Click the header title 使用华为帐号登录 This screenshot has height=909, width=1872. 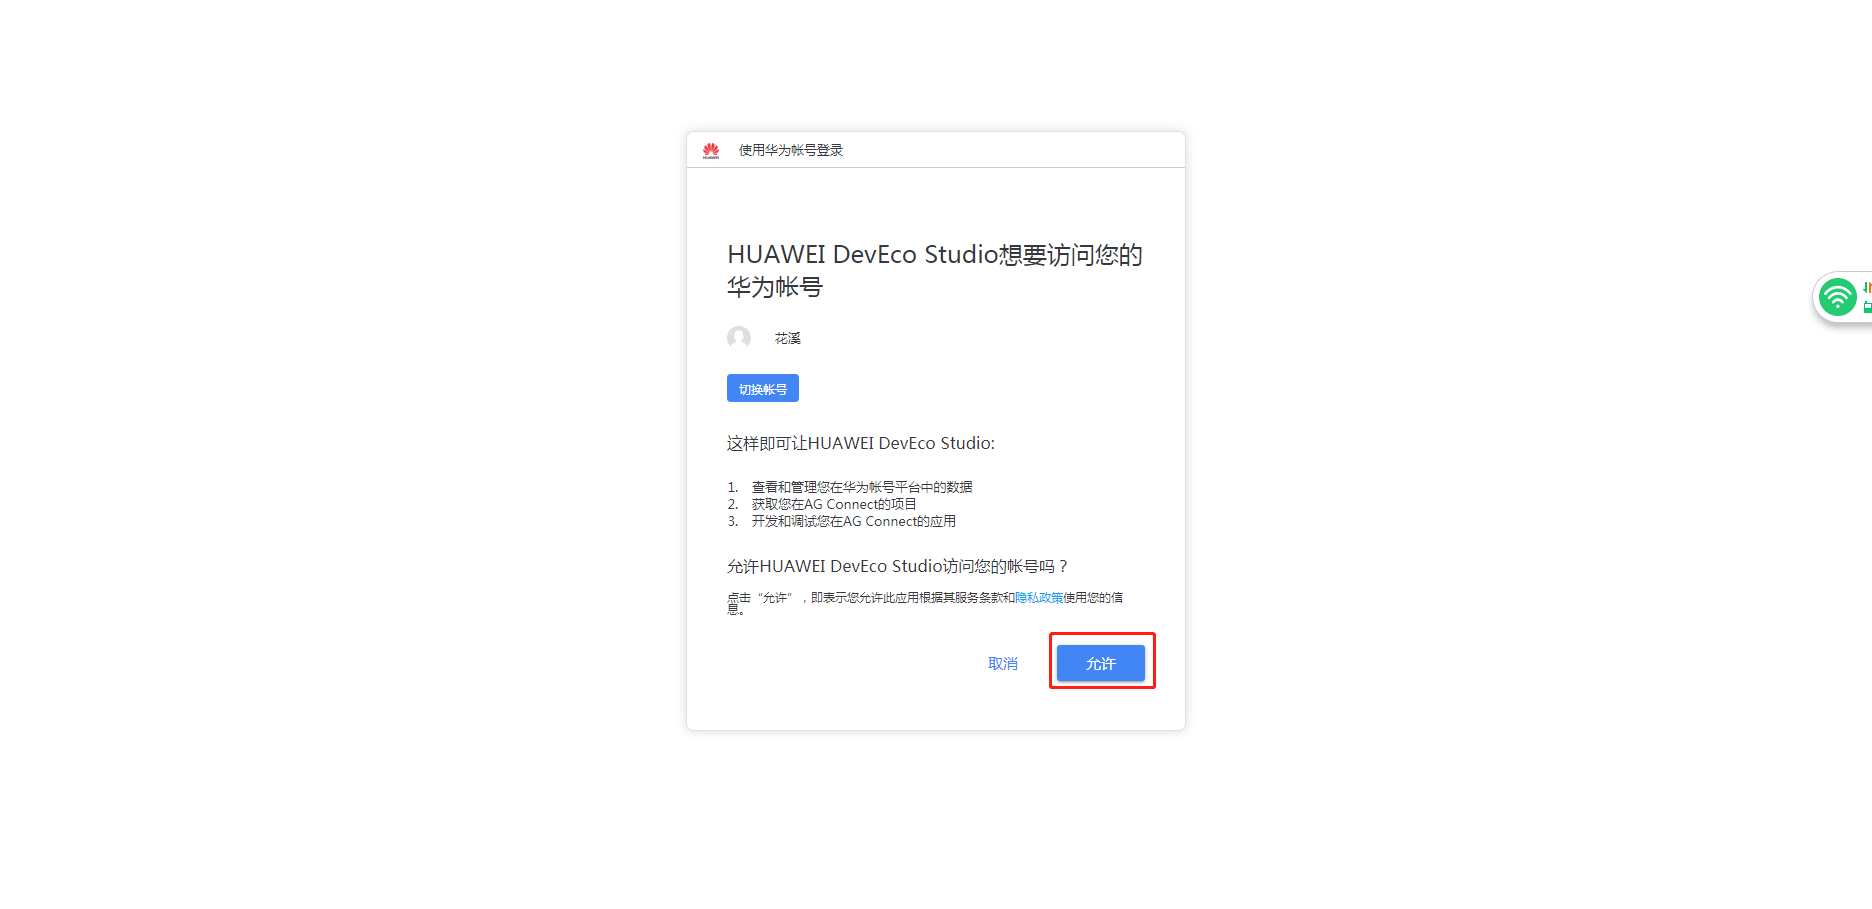[x=791, y=150]
